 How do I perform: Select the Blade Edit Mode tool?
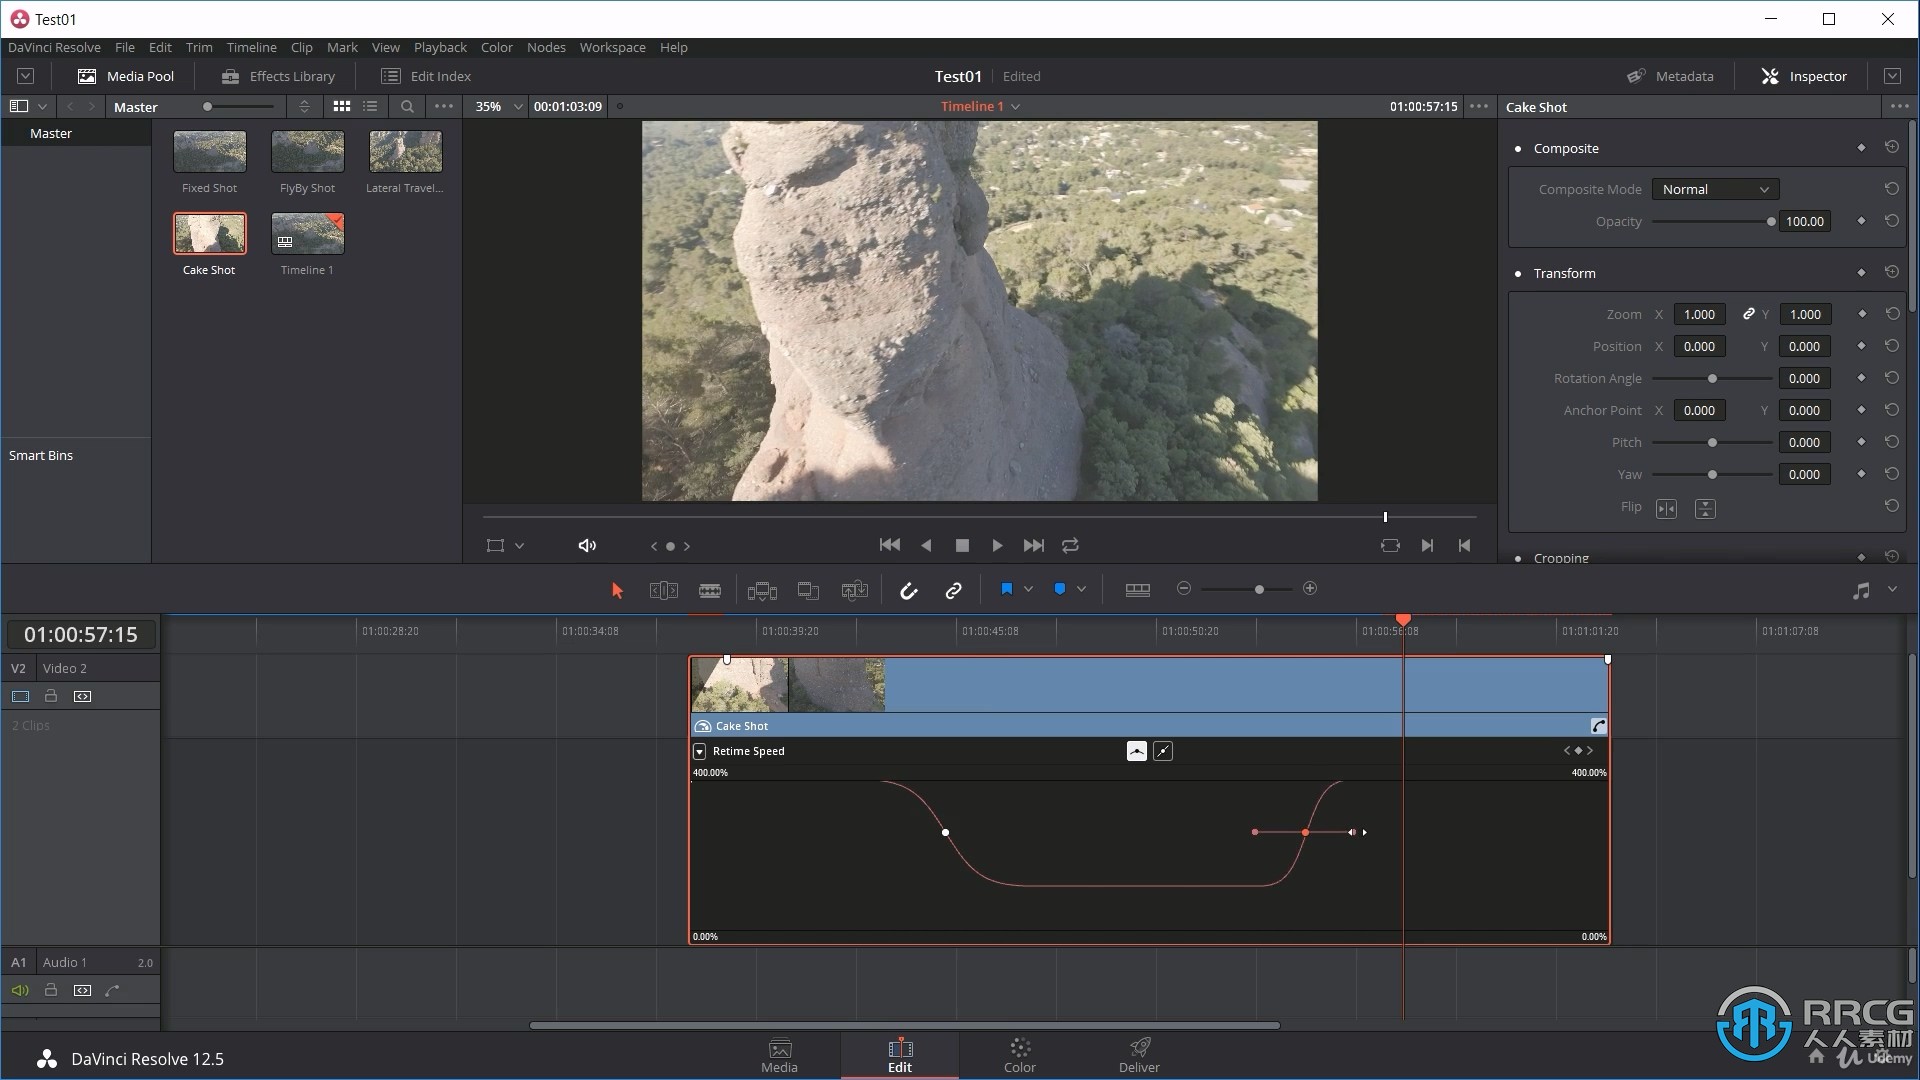pos(710,590)
